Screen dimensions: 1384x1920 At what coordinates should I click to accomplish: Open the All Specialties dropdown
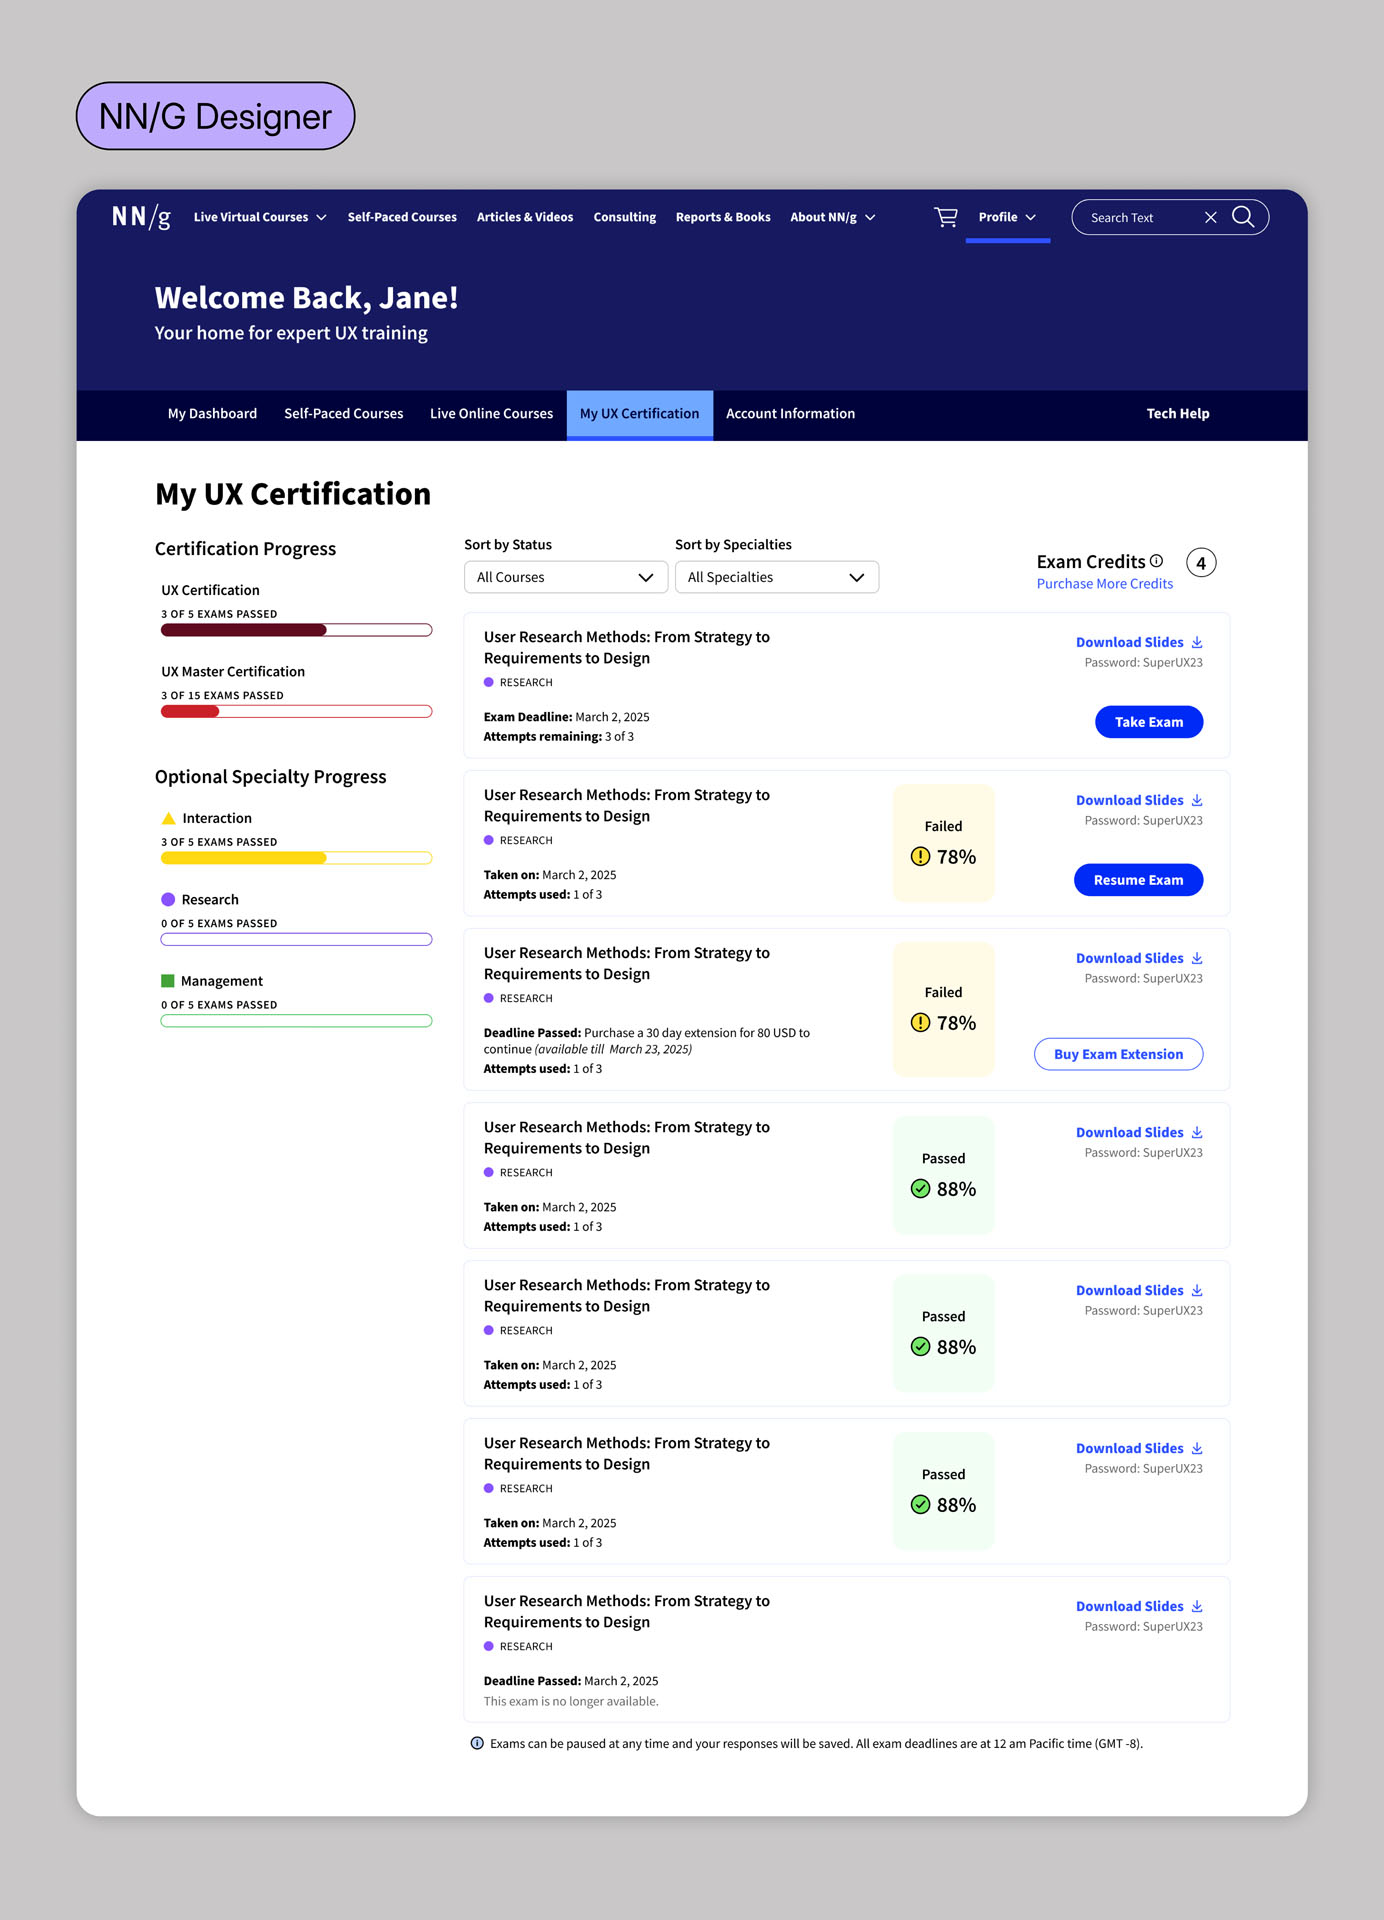click(x=776, y=577)
